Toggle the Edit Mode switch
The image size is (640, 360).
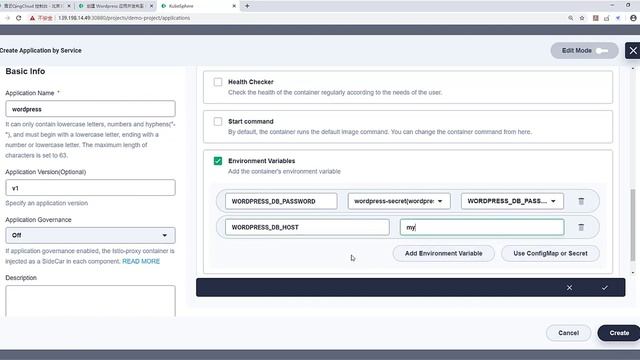click(602, 51)
